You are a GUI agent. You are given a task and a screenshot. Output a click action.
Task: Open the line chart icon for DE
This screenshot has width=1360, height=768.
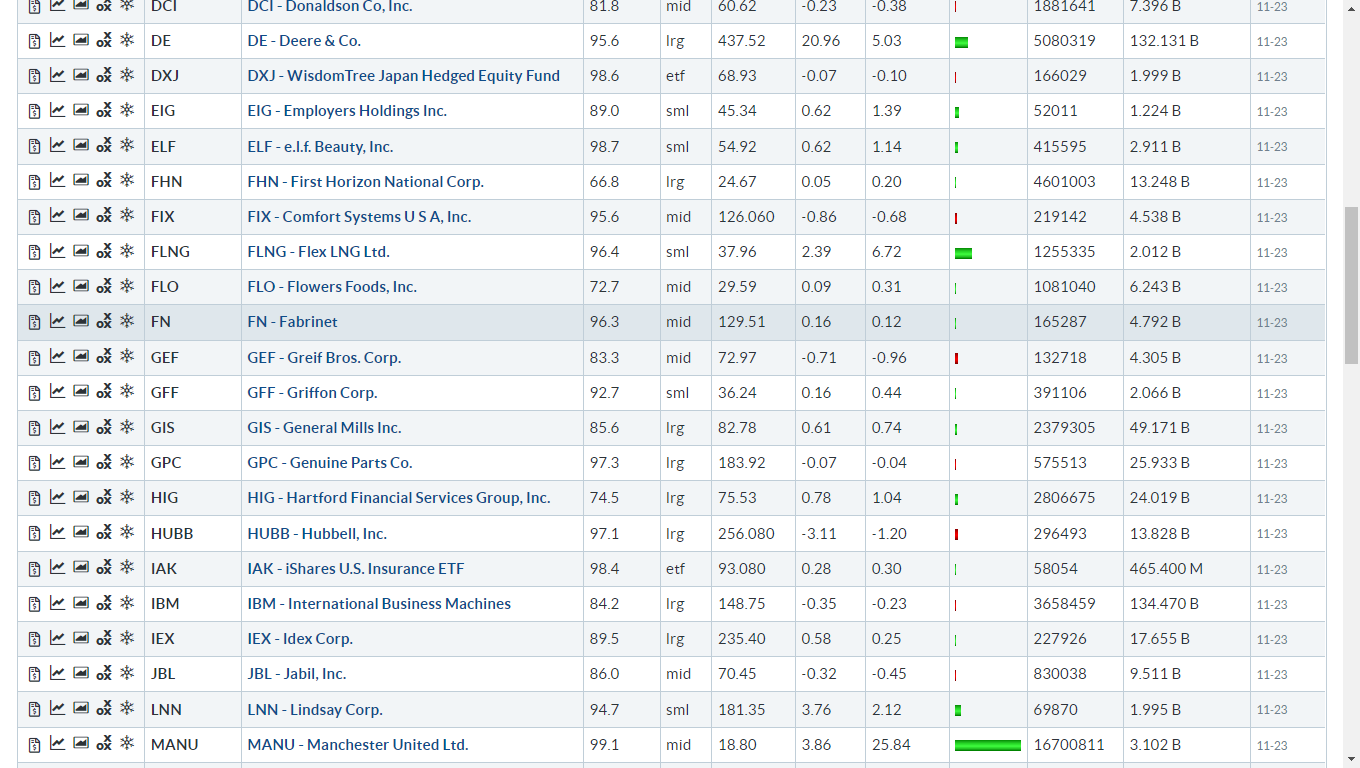point(57,40)
